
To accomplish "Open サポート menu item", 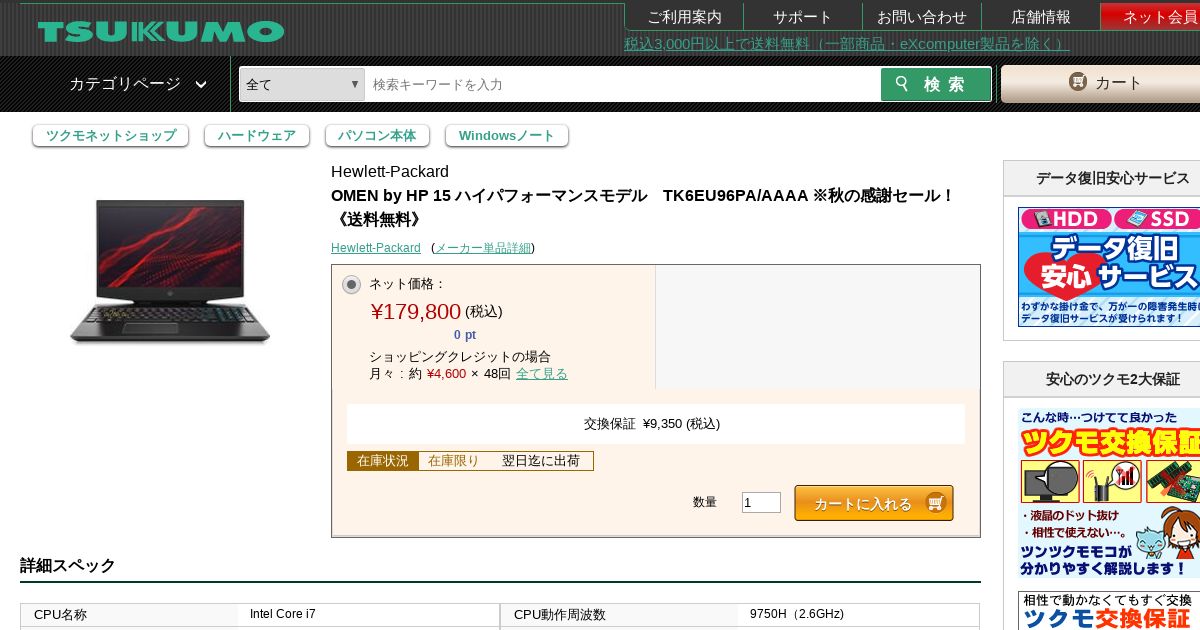I will coord(803,17).
